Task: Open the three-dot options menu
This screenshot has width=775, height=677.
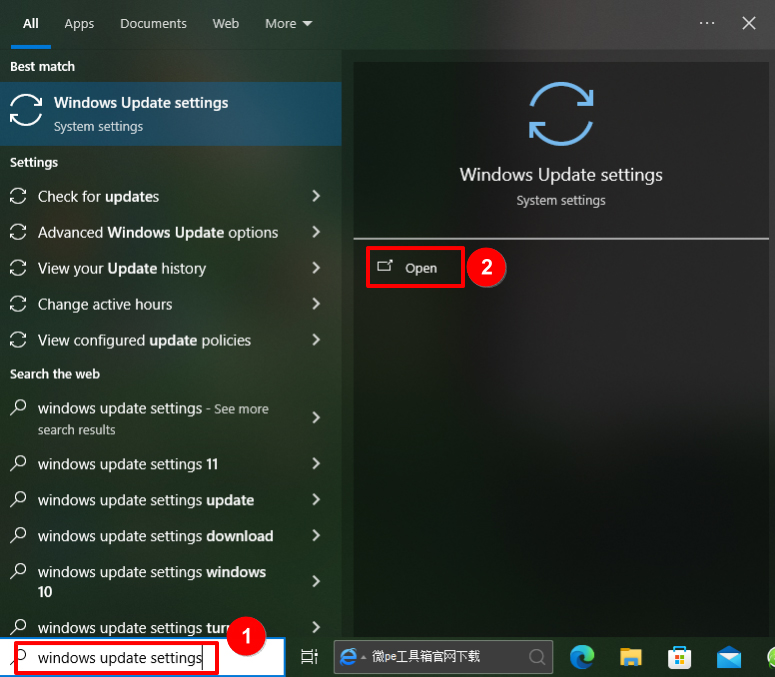Action: [707, 23]
